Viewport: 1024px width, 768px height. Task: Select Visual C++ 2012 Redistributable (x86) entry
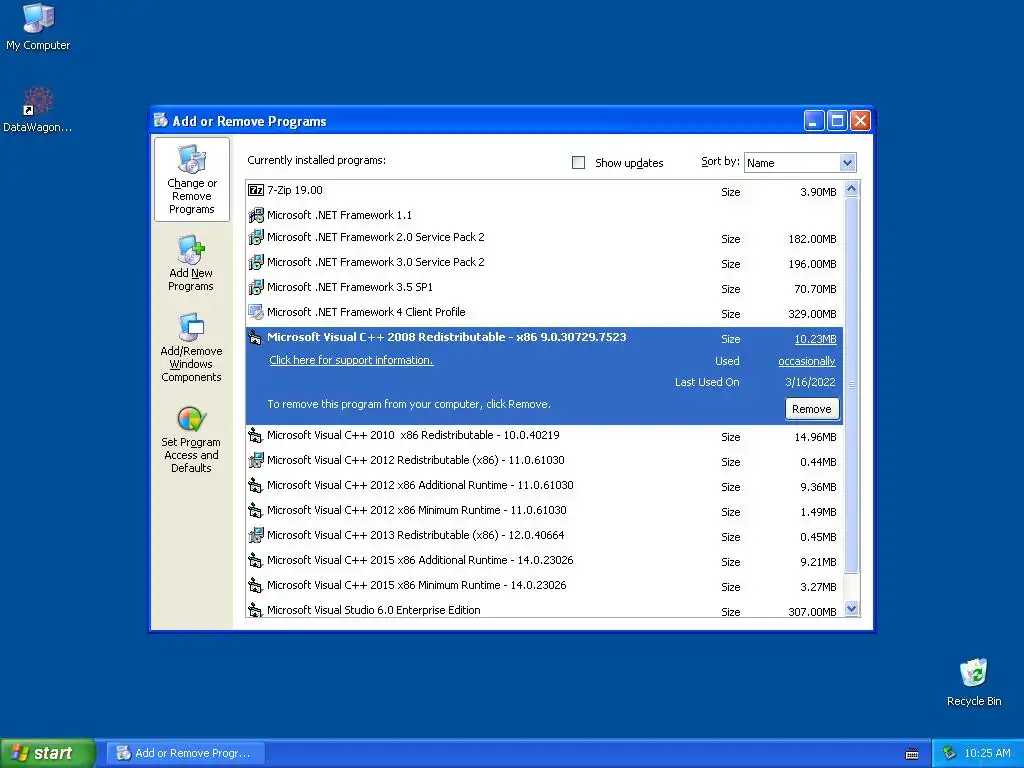(x=544, y=460)
